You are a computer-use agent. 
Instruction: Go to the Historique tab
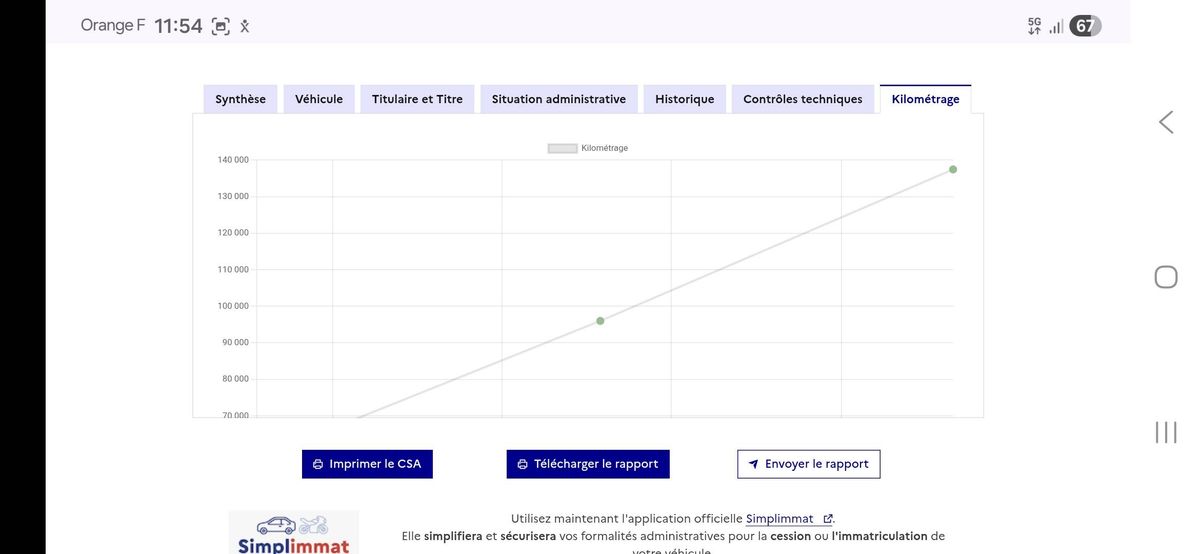[x=685, y=99]
